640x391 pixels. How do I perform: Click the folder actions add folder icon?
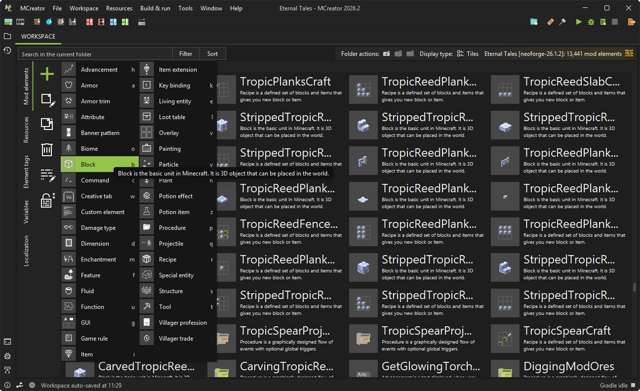(386, 54)
